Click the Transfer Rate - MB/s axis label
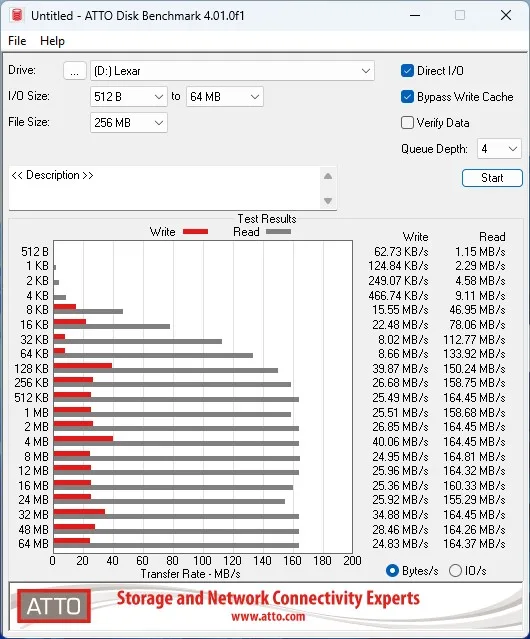 click(191, 574)
